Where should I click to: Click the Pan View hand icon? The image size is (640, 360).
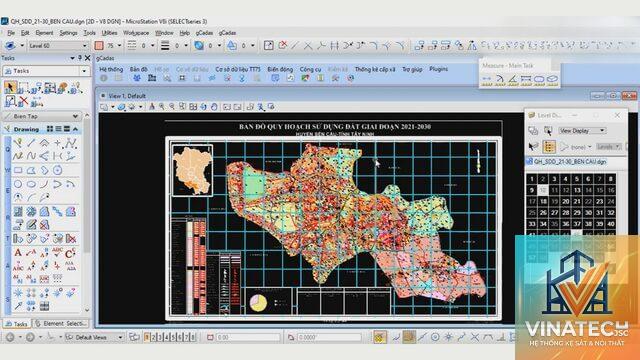click(214, 107)
